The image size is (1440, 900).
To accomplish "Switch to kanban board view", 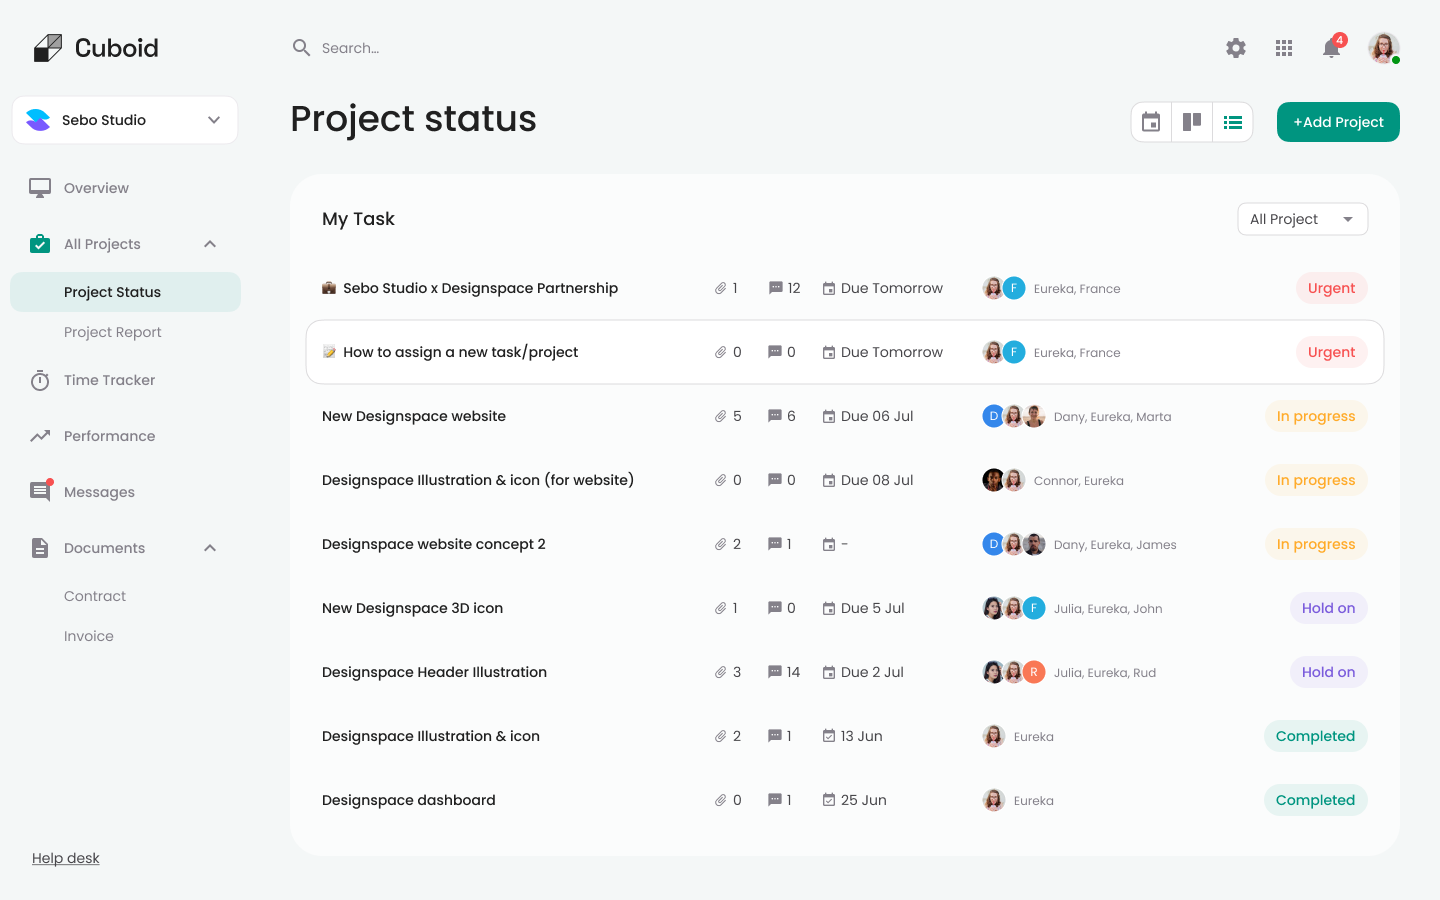I will coord(1191,121).
